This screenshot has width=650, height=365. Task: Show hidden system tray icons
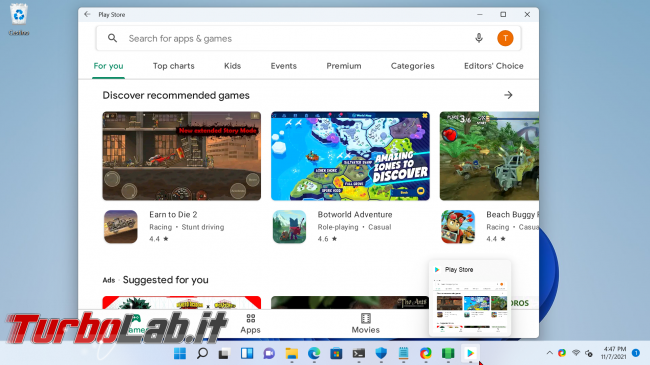[x=550, y=353]
